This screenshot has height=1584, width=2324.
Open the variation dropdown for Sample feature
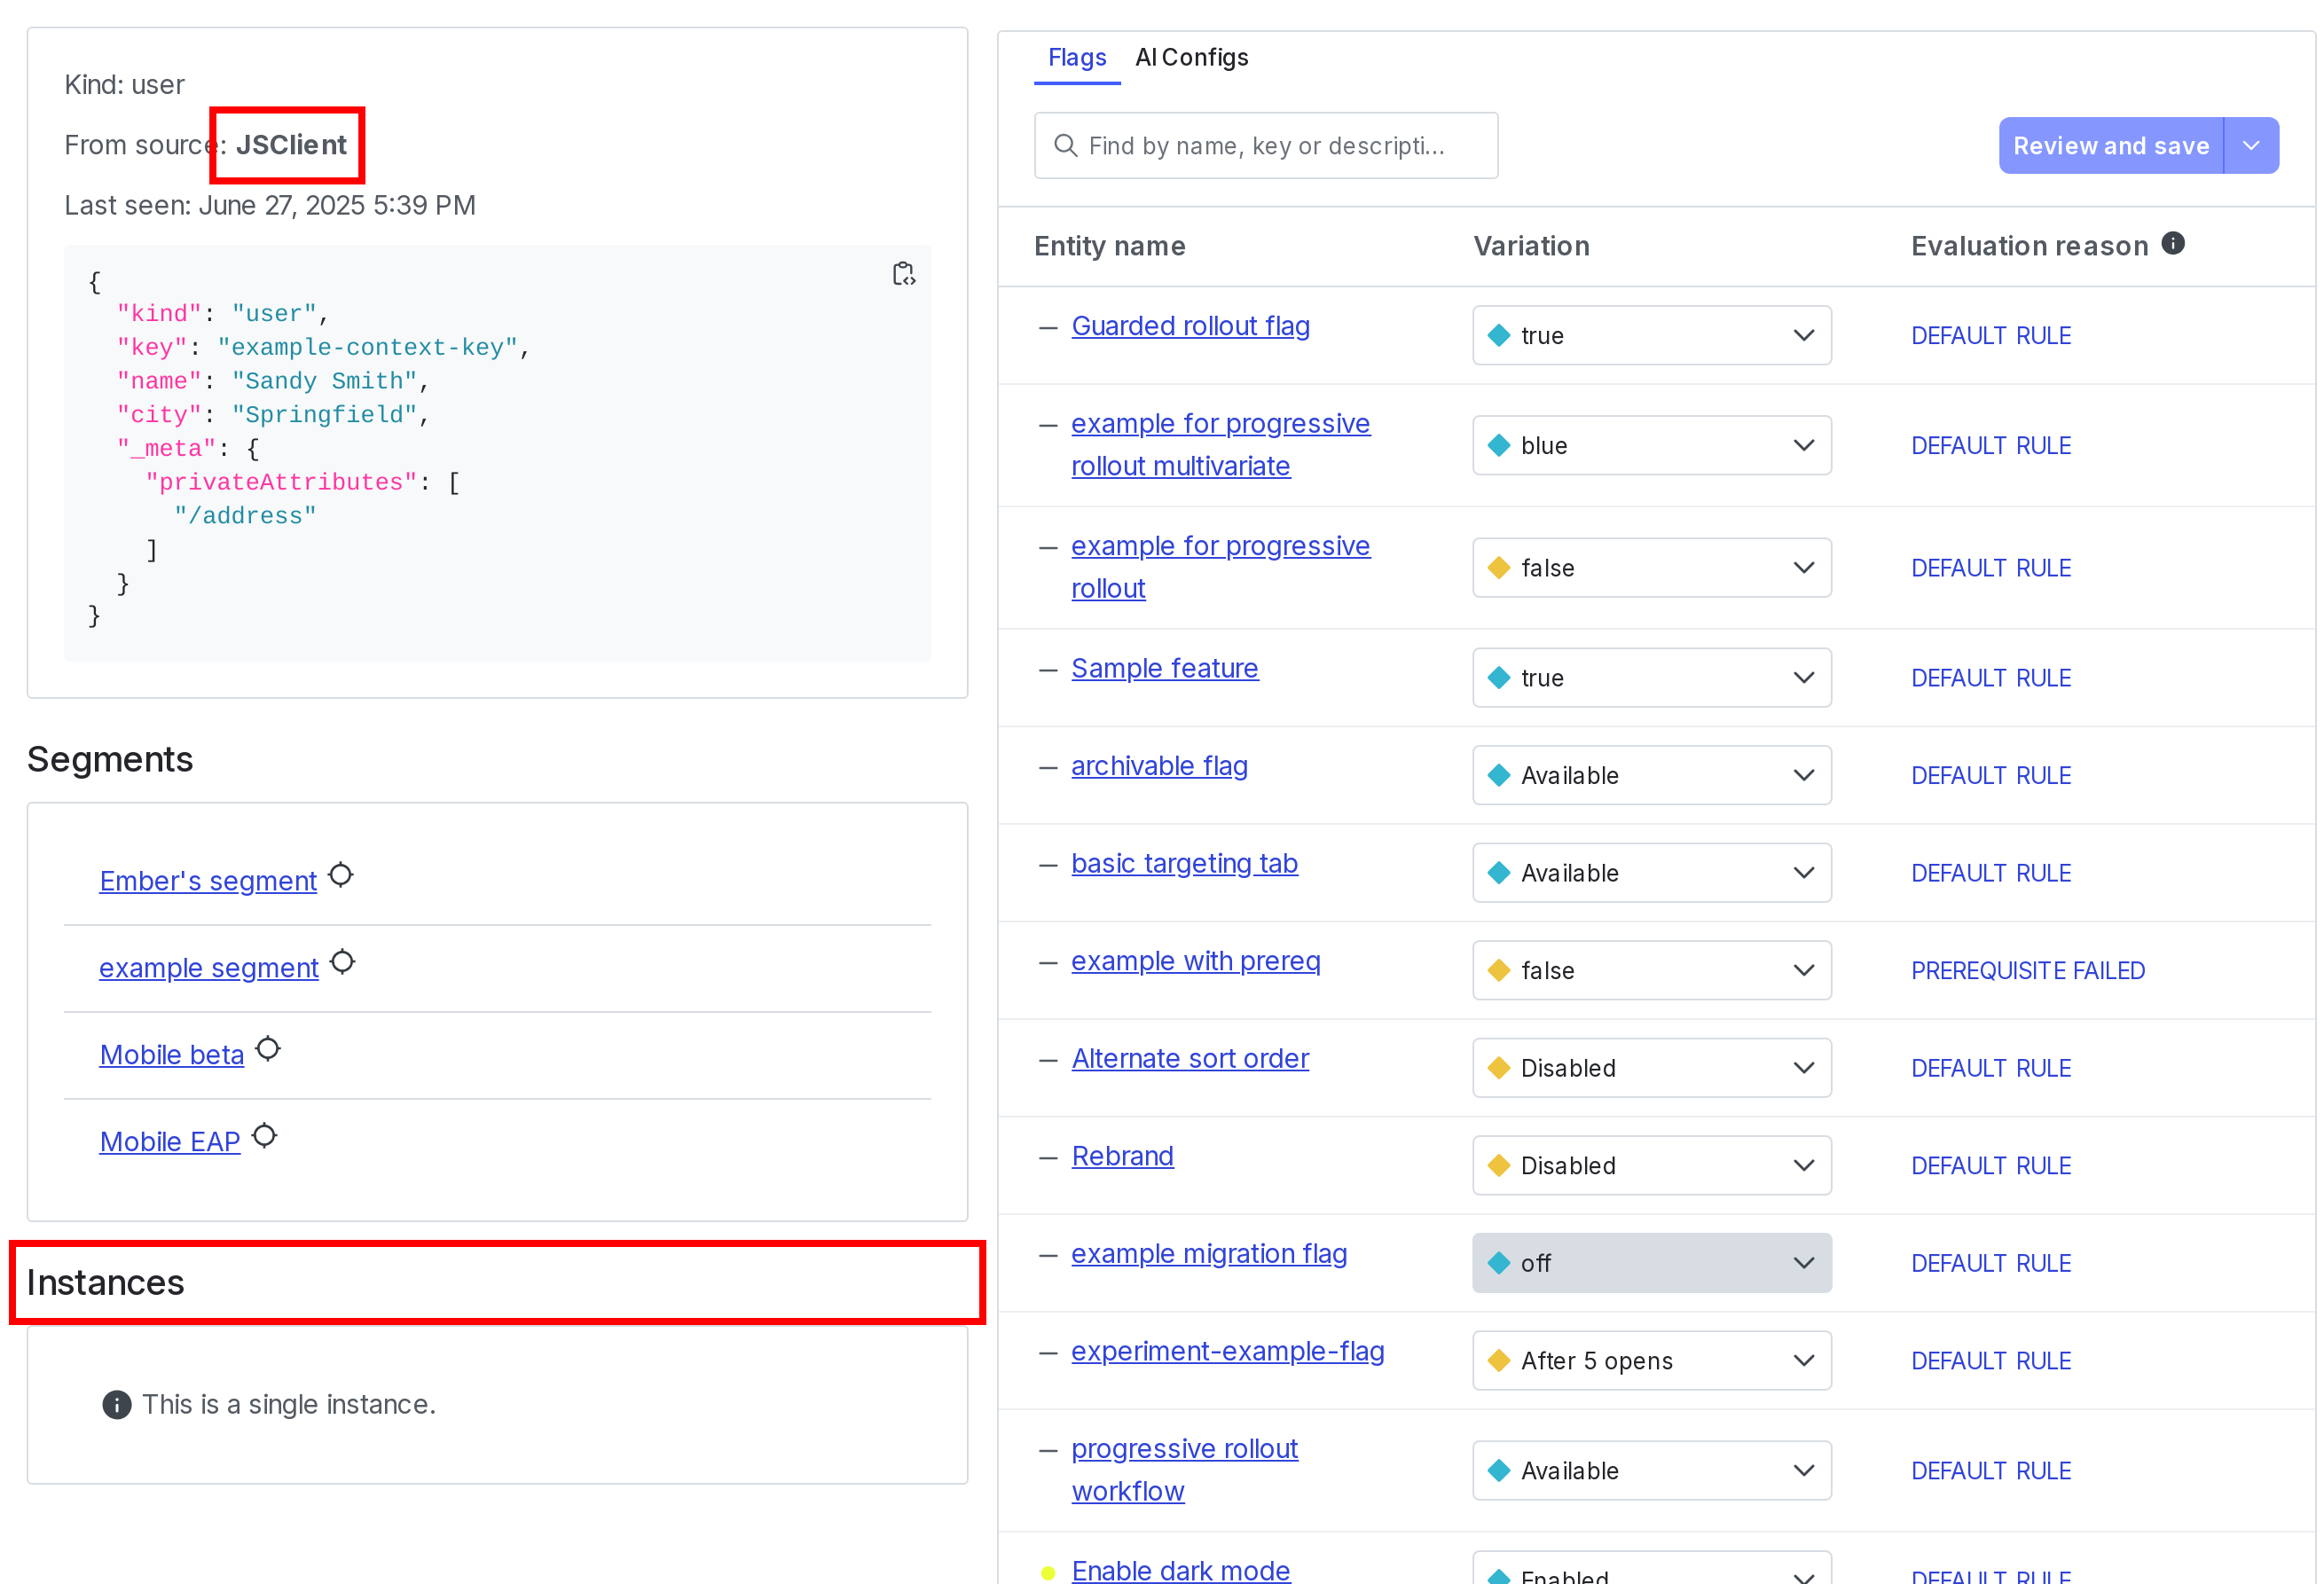tap(1652, 678)
